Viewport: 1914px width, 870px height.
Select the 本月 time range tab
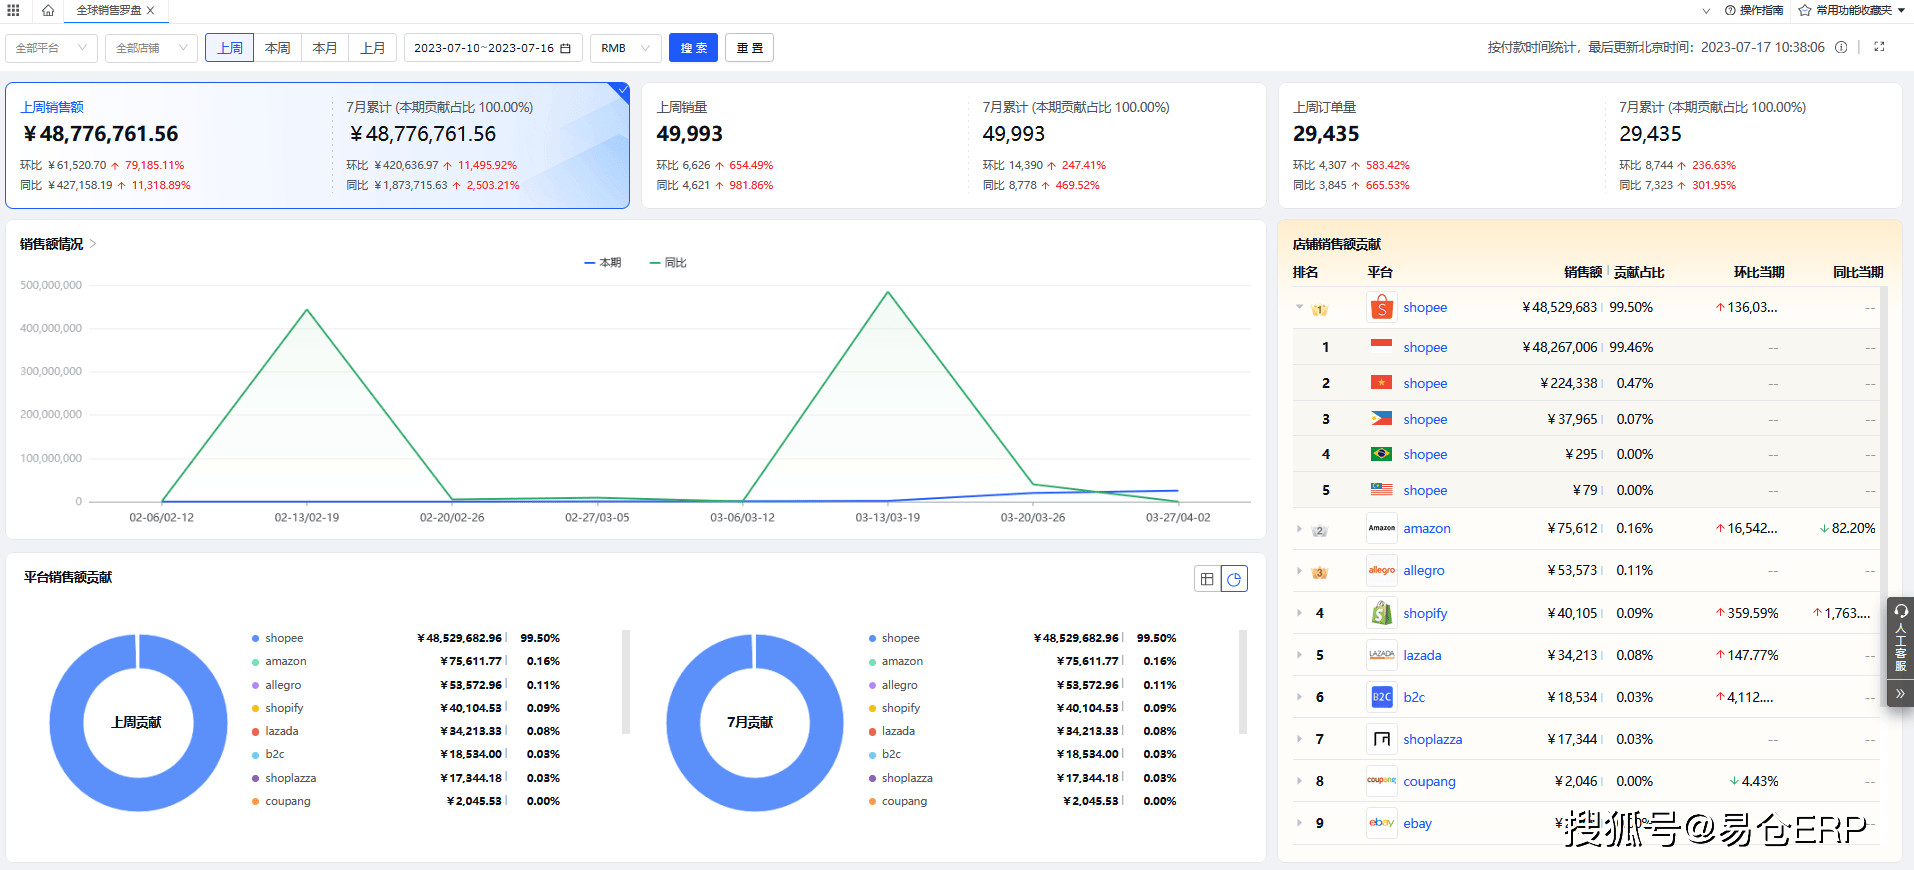coord(325,48)
